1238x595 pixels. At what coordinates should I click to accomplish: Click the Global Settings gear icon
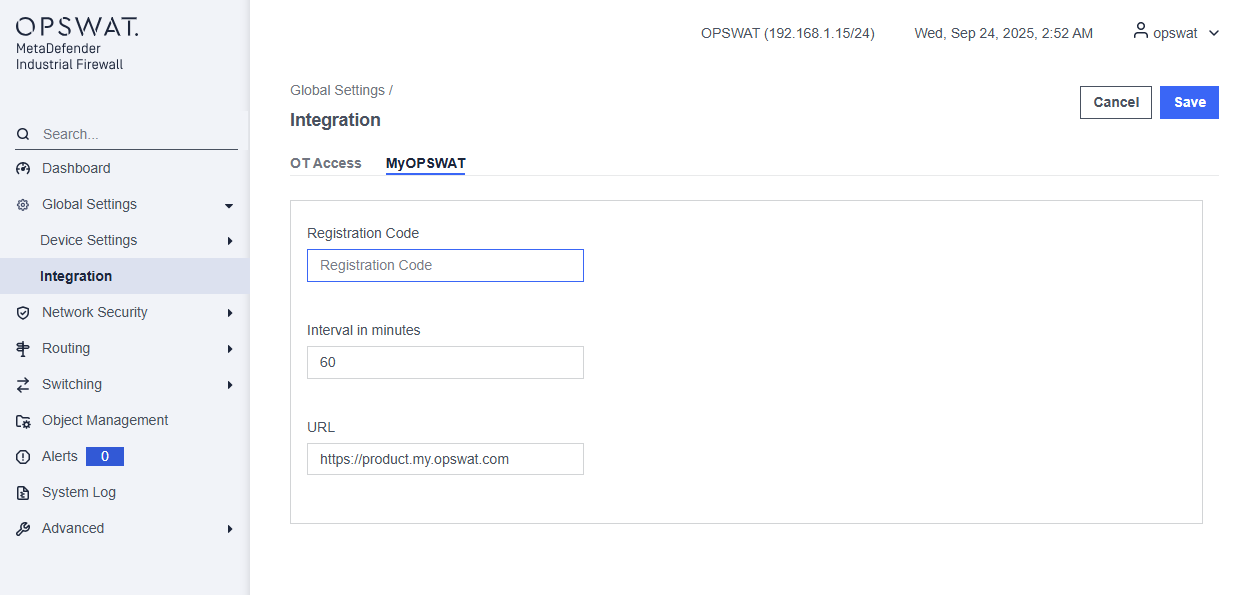[x=23, y=205]
